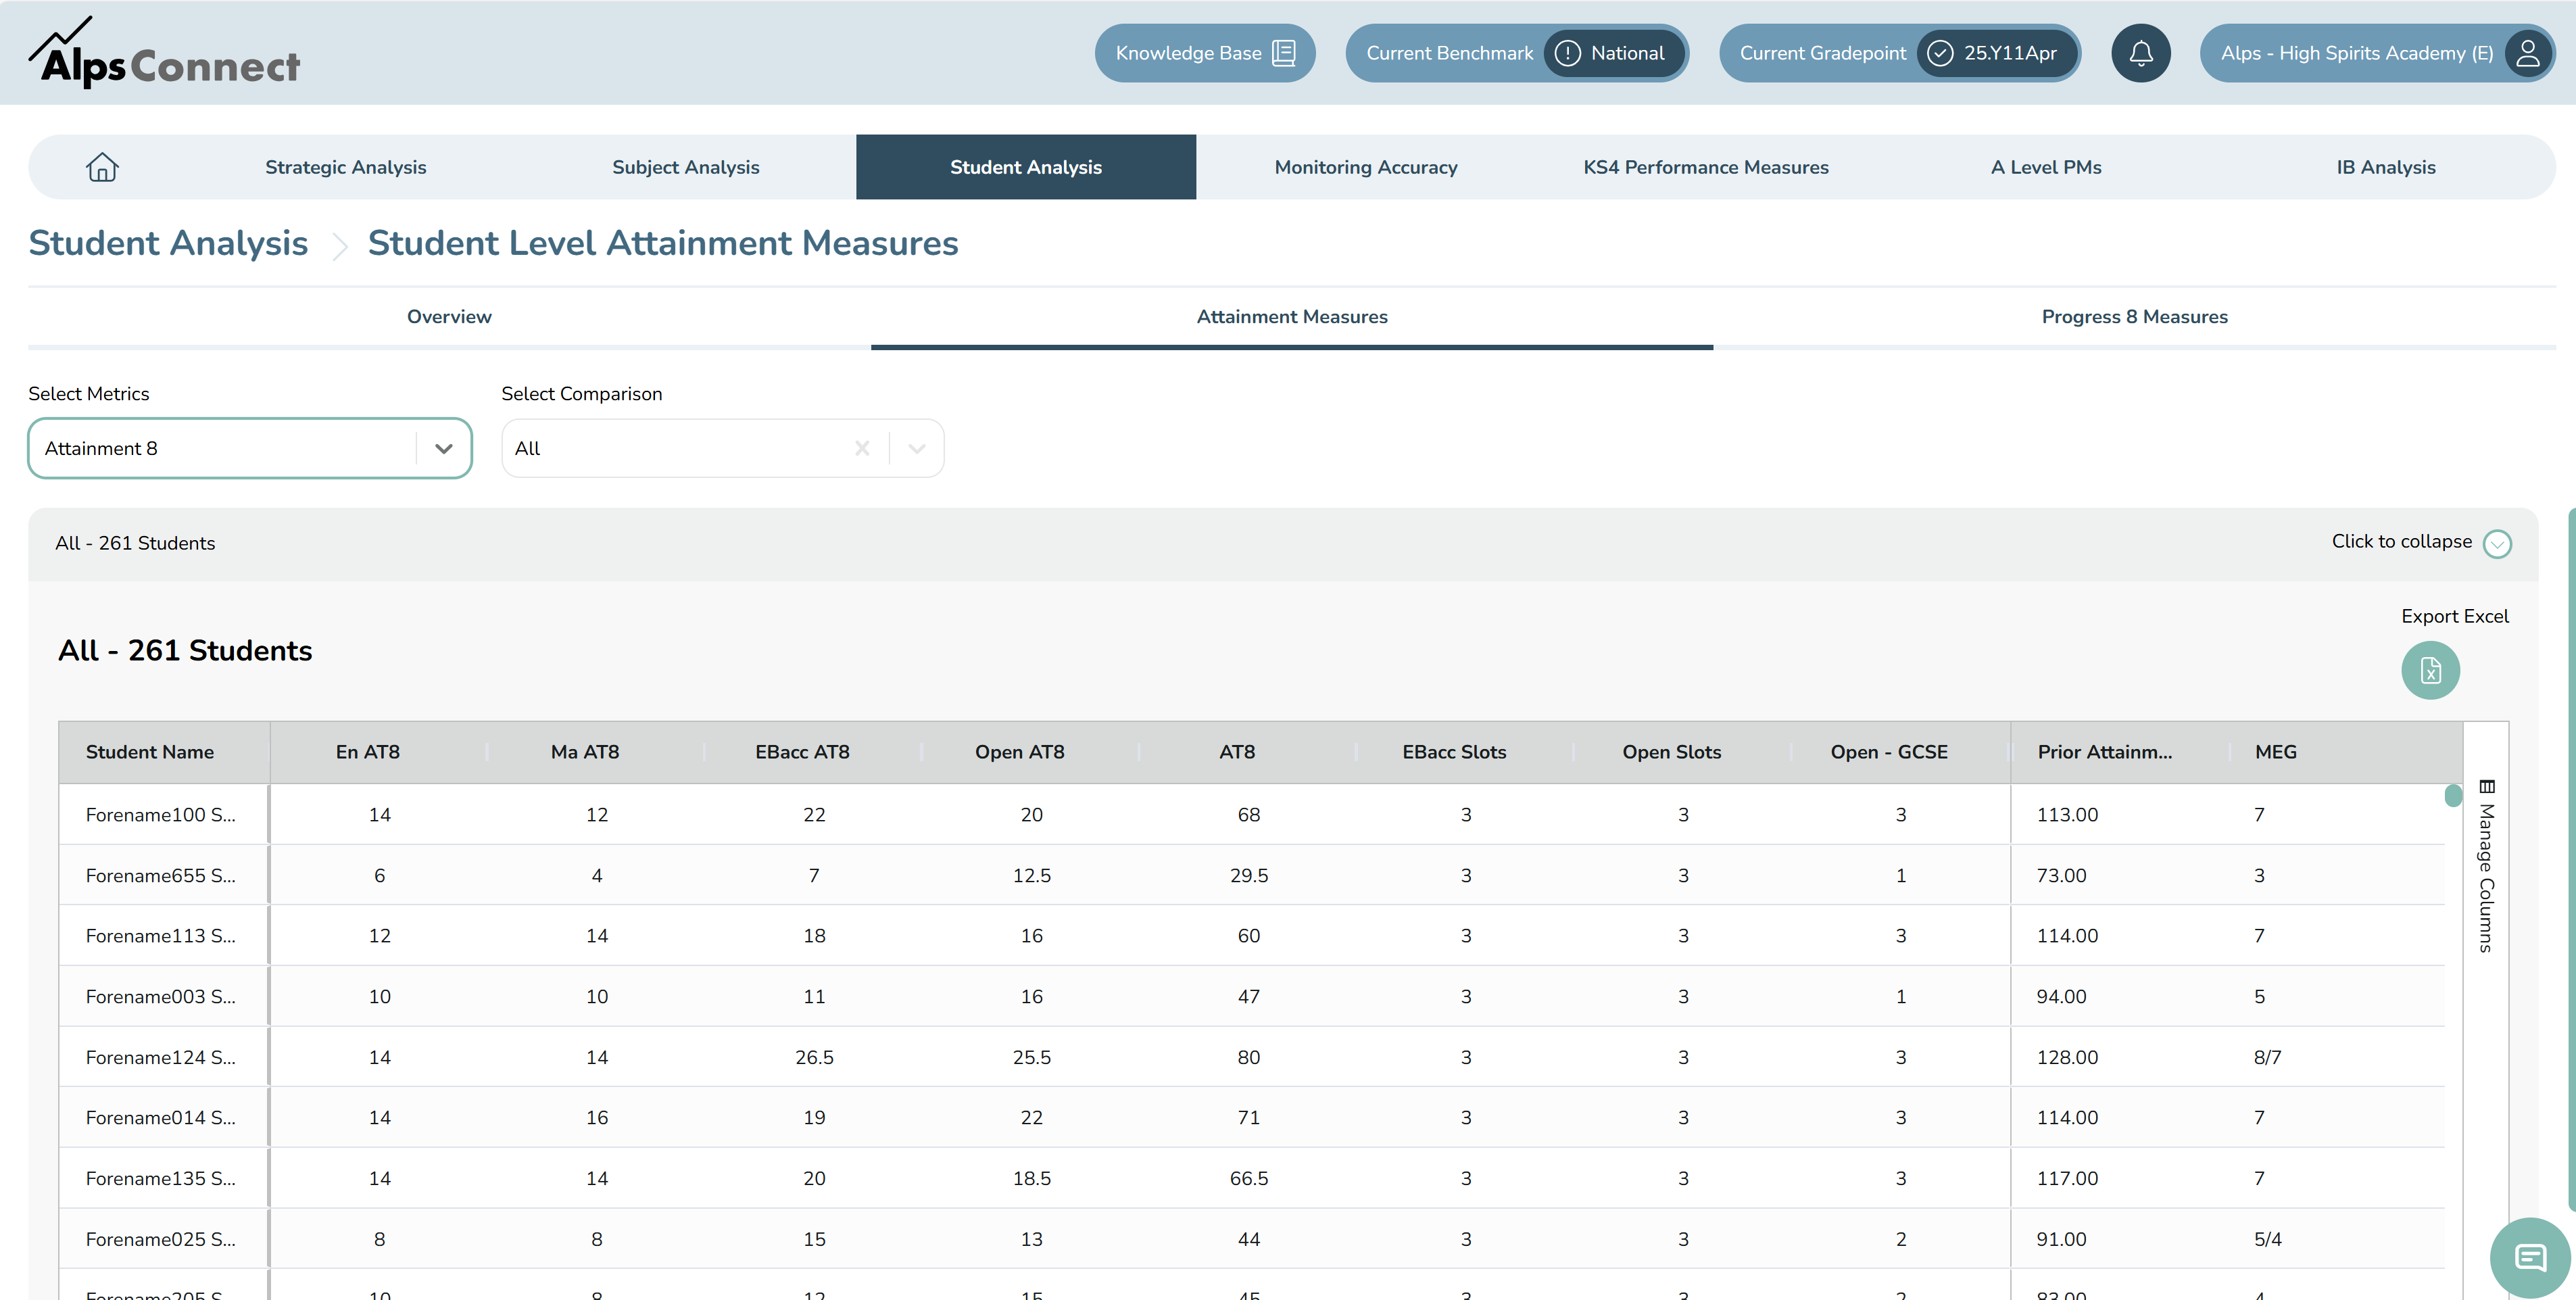Select student Forename003 row name
Viewport: 2576px width, 1300px height.
[161, 997]
